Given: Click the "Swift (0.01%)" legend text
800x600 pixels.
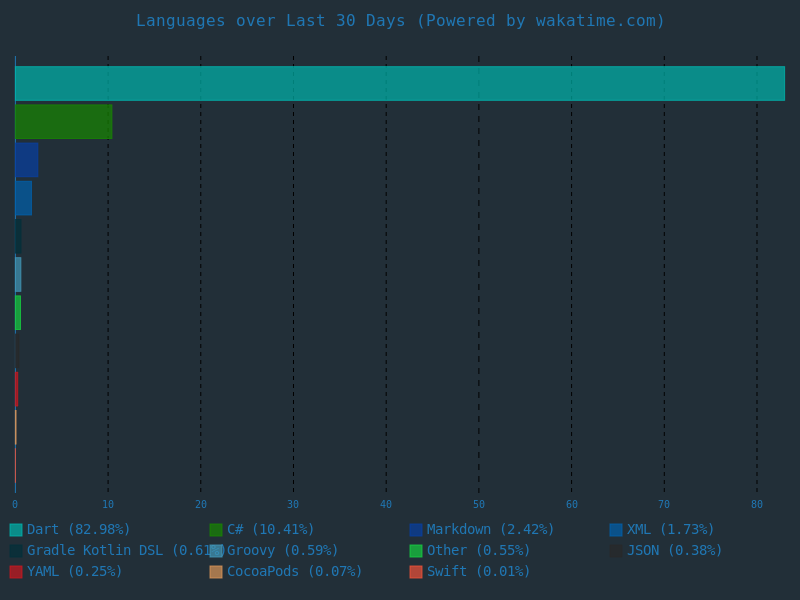Looking at the screenshot, I should point(479,572).
